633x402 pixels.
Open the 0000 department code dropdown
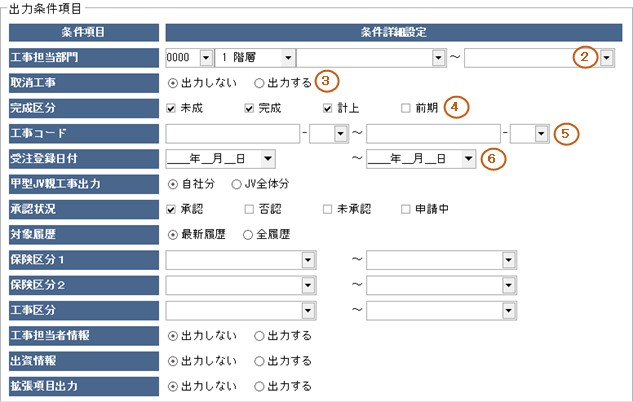tap(206, 57)
